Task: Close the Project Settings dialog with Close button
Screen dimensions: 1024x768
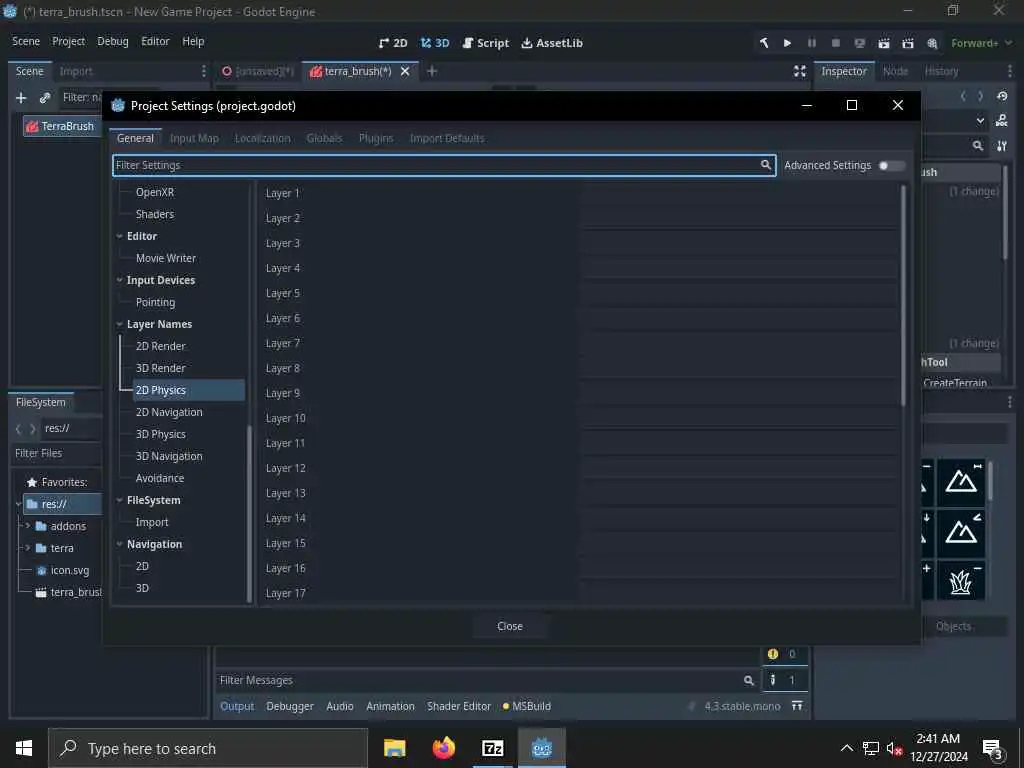Action: [510, 626]
